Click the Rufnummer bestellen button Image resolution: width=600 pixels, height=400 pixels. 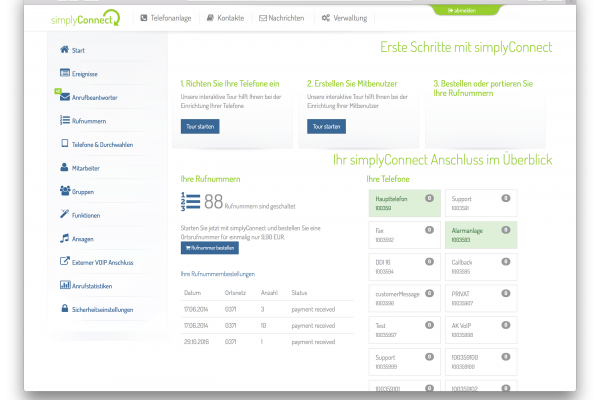210,248
